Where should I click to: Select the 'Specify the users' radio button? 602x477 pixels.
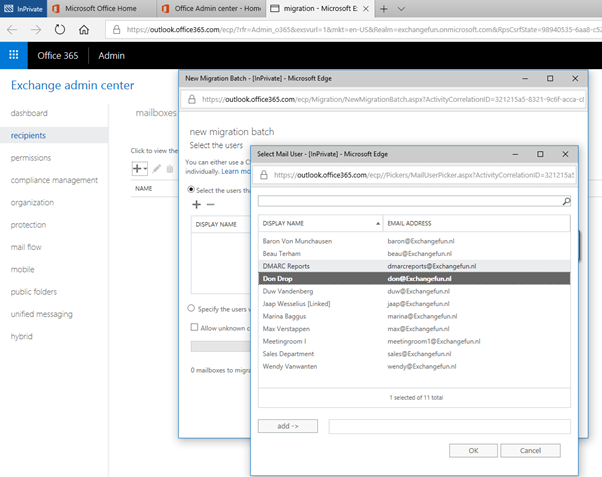click(192, 308)
